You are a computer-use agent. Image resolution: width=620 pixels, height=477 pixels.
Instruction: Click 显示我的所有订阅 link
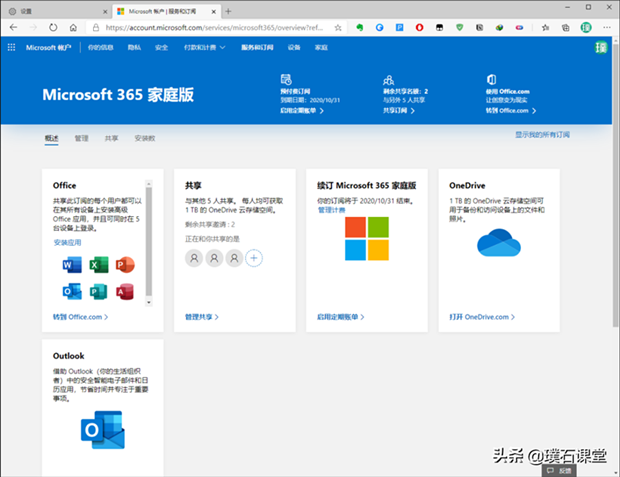click(x=542, y=135)
